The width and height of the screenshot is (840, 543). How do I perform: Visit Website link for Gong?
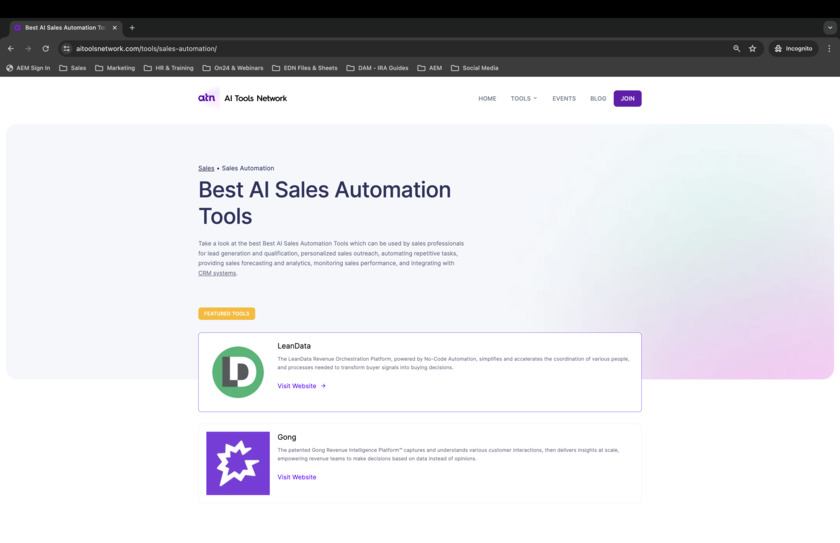click(x=297, y=477)
